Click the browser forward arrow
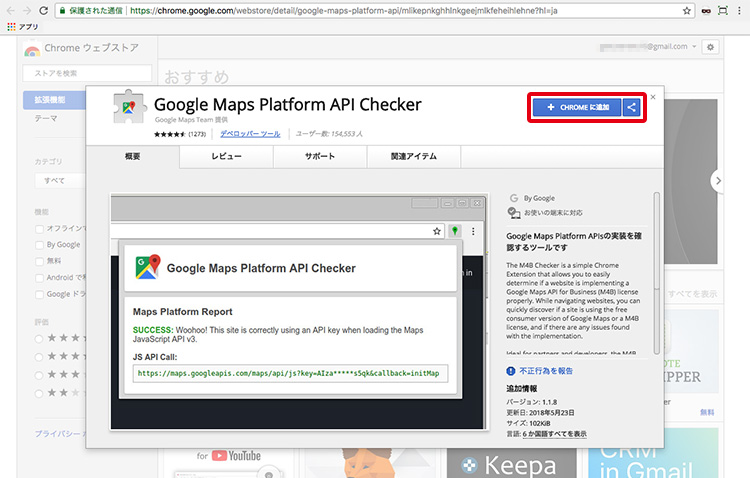The height and width of the screenshot is (478, 750). click(27, 11)
